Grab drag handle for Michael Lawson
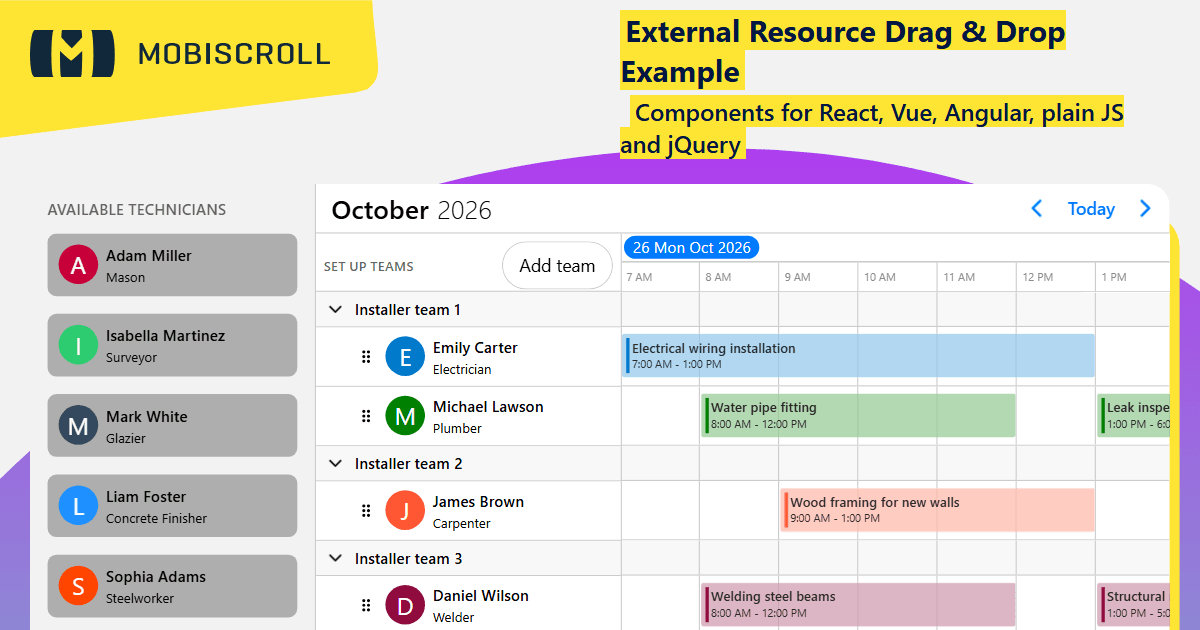 [366, 416]
